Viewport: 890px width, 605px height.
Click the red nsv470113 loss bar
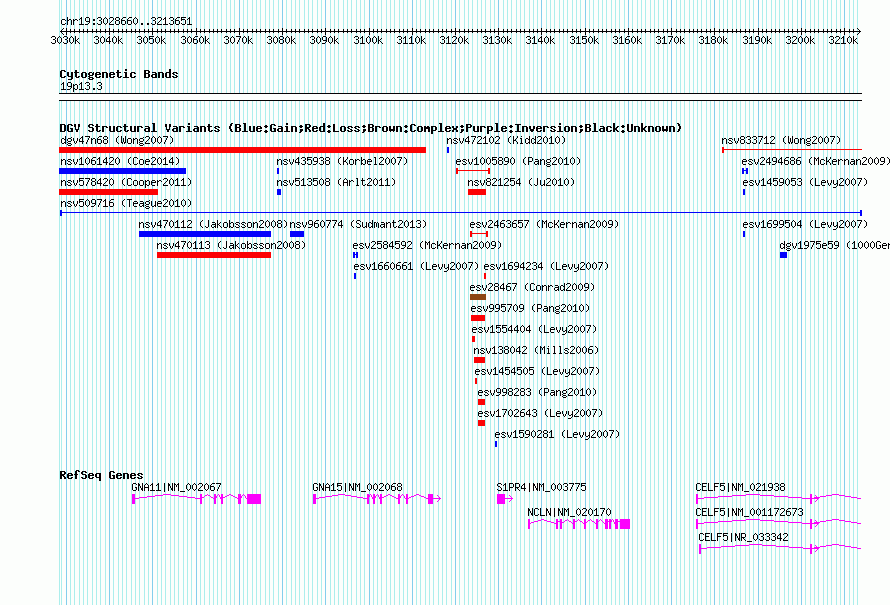[x=214, y=255]
